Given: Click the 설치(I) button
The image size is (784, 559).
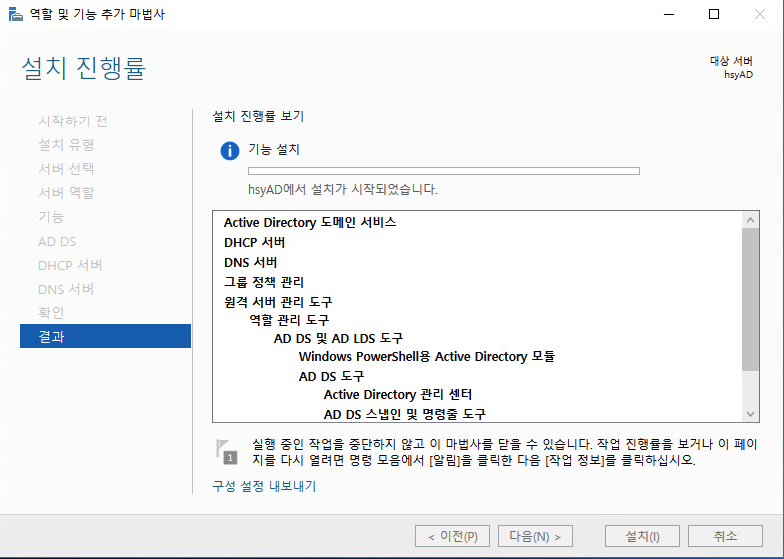Looking at the screenshot, I should (642, 536).
